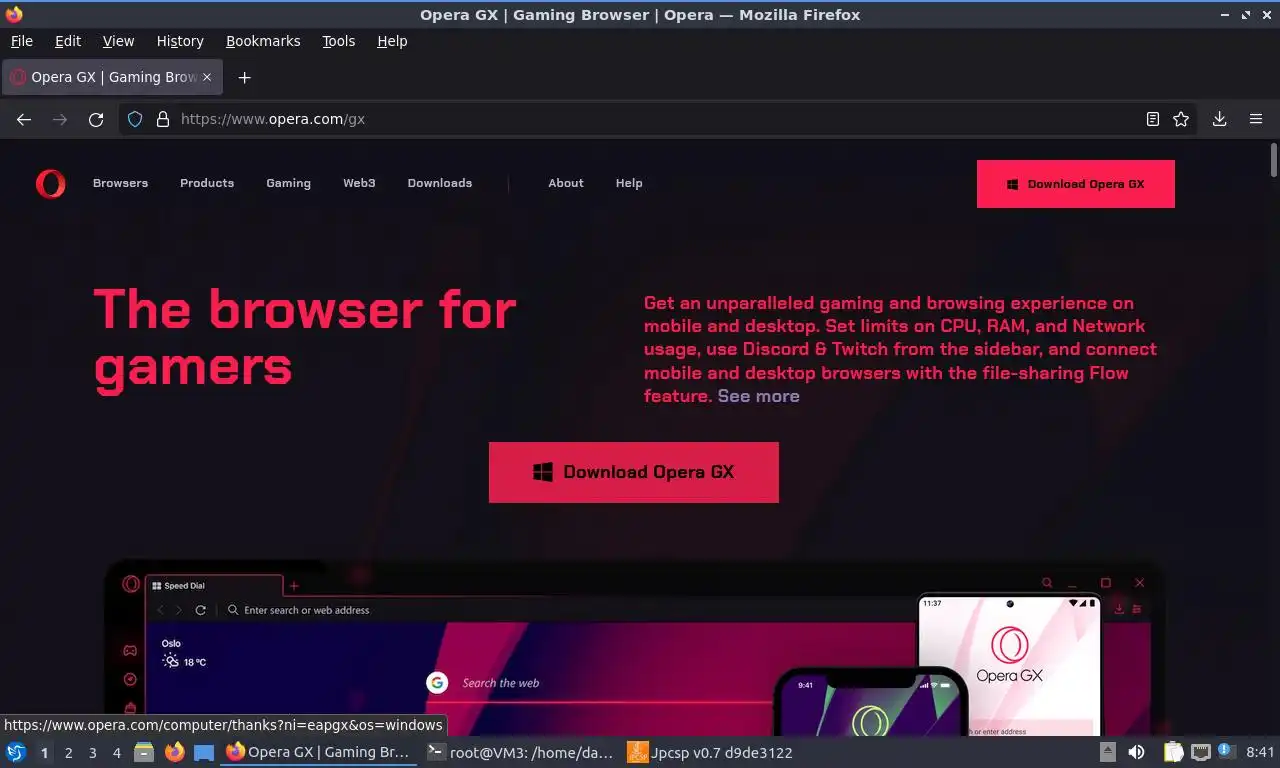Image resolution: width=1280 pixels, height=768 pixels.
Task: Click the large center Download Opera GX button
Action: [x=634, y=472]
